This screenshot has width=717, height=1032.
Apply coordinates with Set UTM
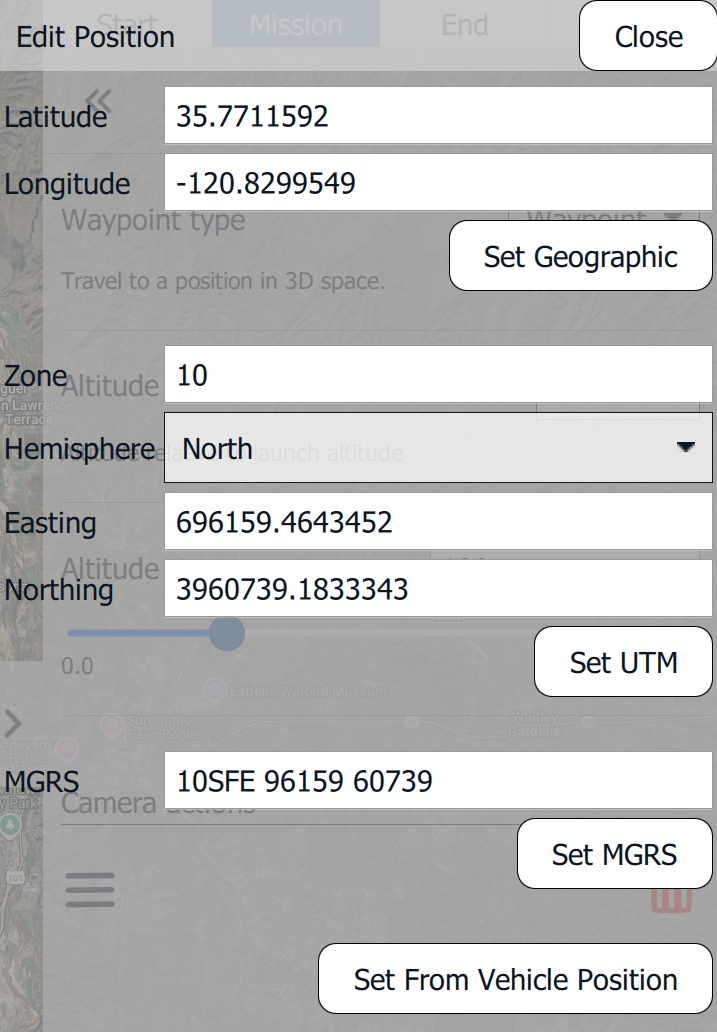click(x=623, y=662)
